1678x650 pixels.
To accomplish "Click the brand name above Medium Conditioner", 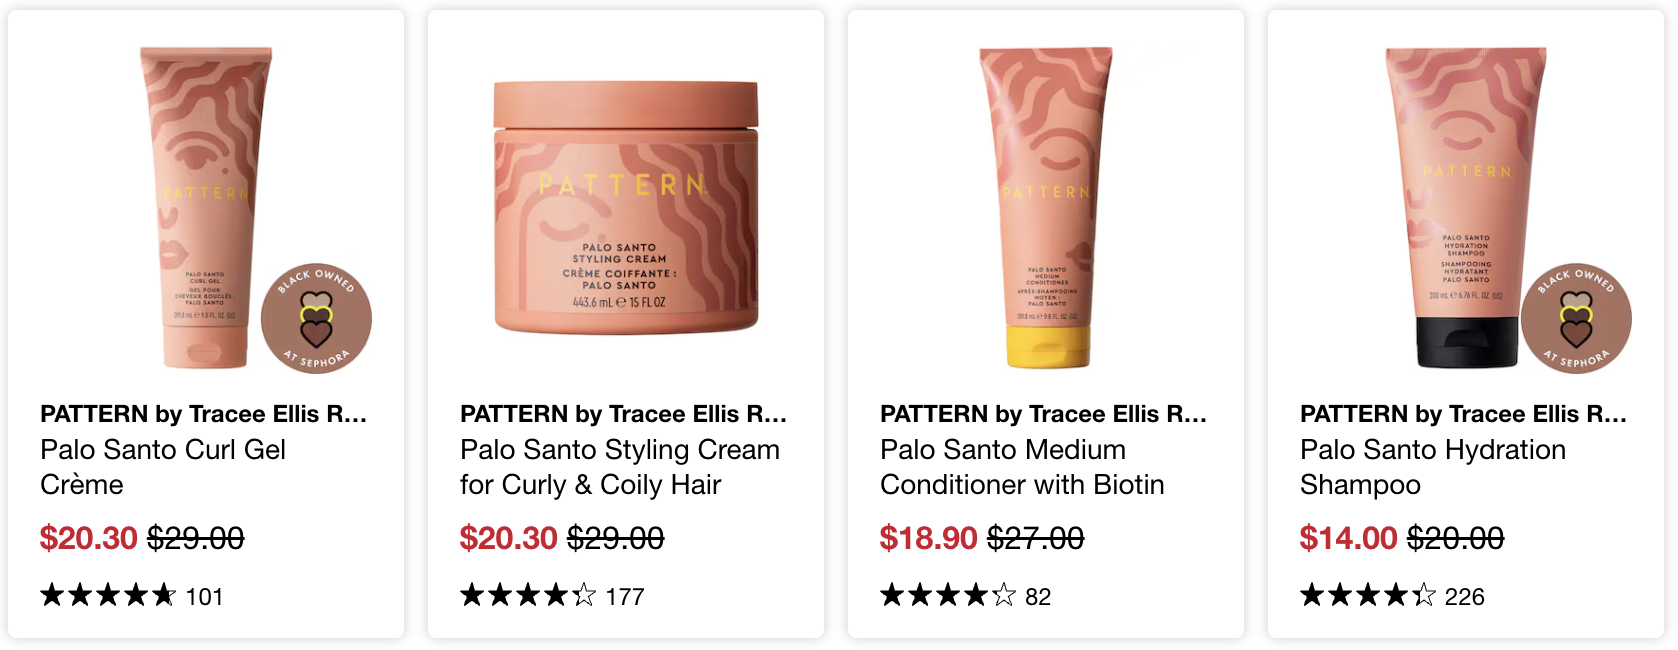I will pos(1043,414).
